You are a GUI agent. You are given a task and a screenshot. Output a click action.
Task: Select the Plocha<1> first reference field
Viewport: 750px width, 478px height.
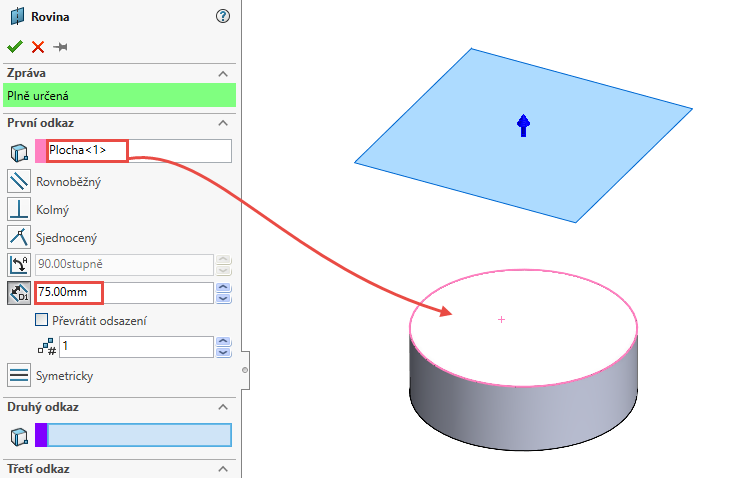[x=139, y=151]
